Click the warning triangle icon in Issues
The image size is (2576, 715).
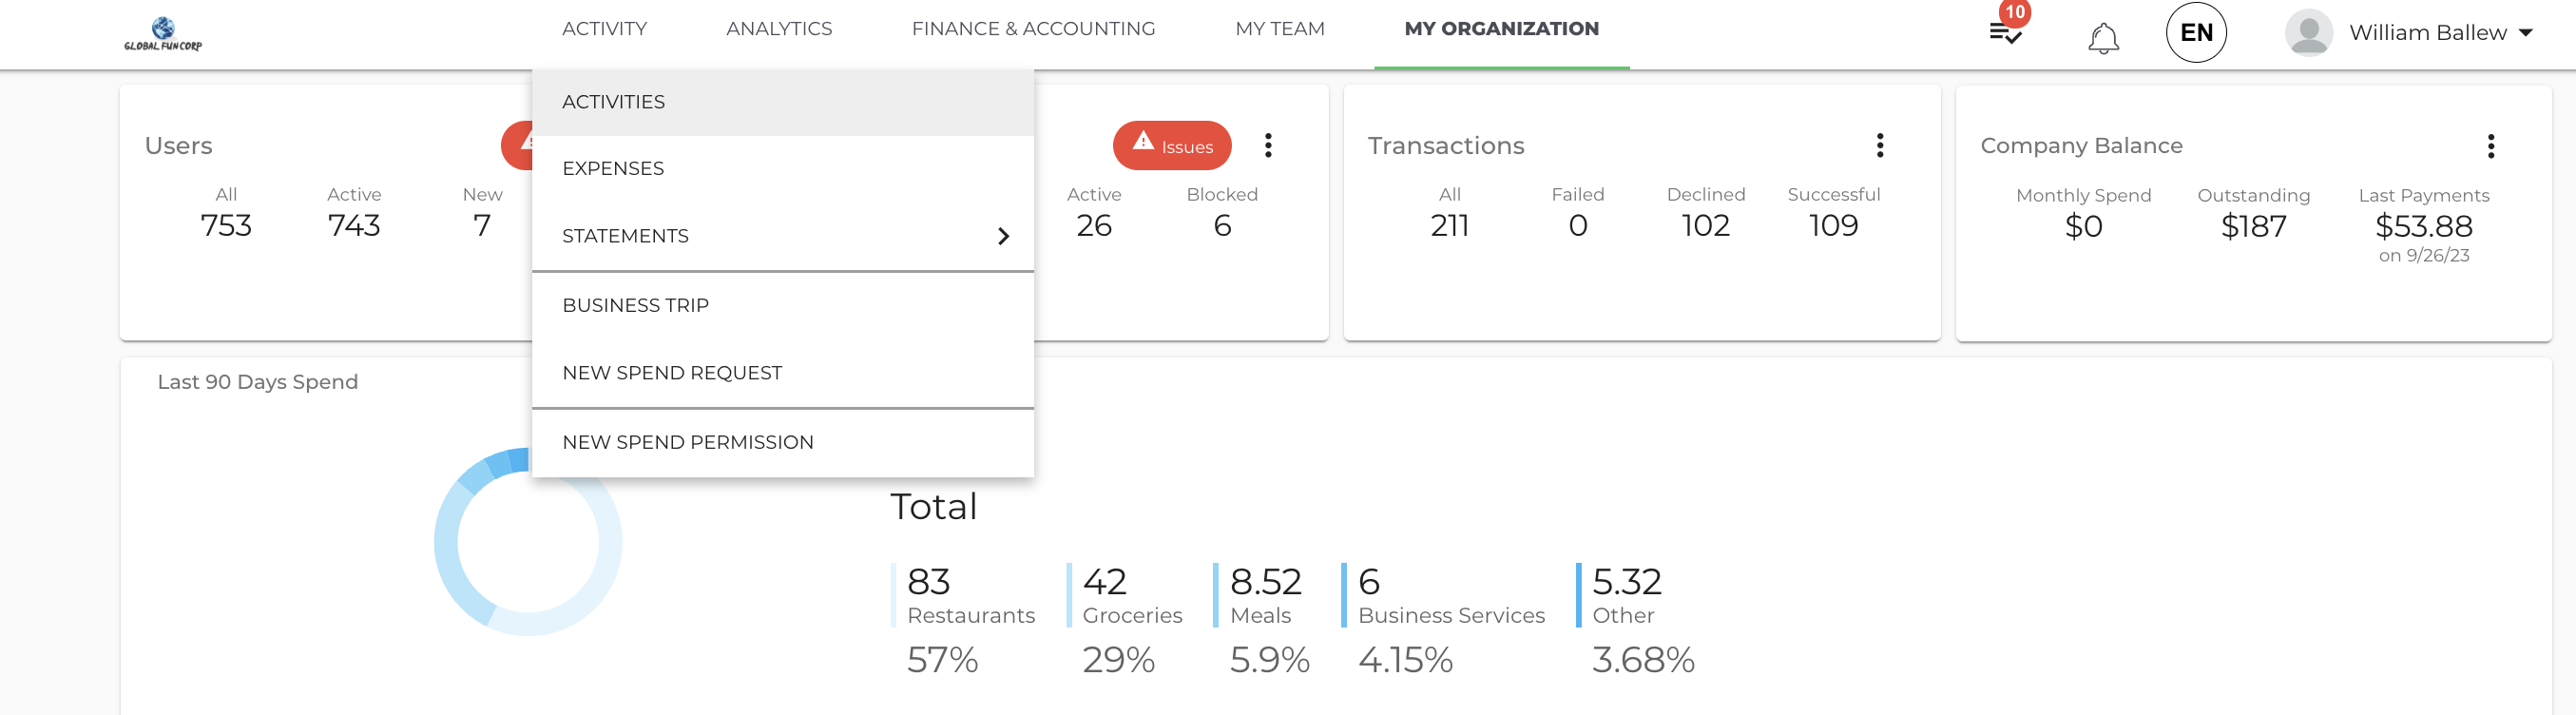1142,142
